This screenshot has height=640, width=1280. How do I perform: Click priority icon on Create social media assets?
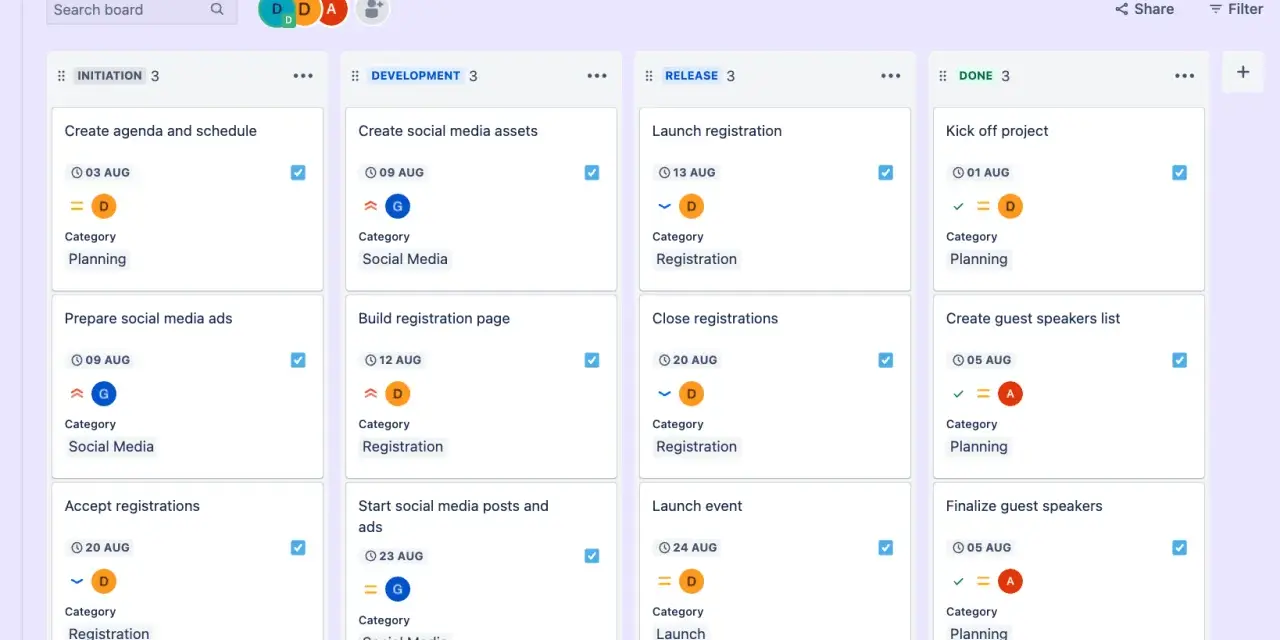[370, 207]
